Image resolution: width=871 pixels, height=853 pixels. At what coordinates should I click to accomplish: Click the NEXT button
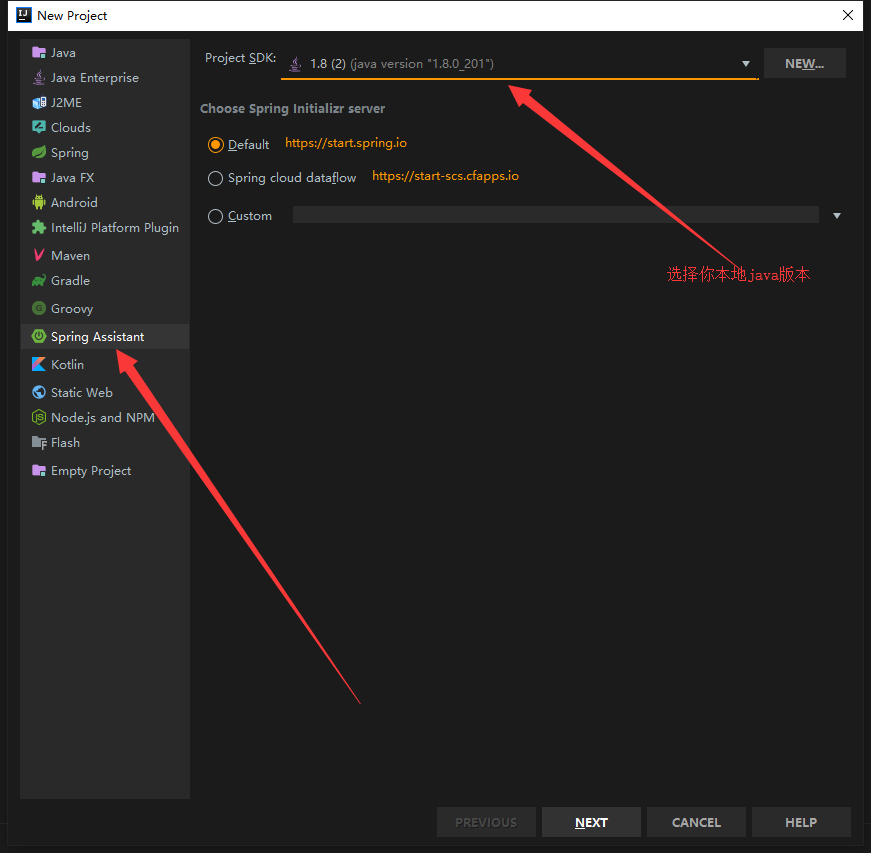coord(591,822)
